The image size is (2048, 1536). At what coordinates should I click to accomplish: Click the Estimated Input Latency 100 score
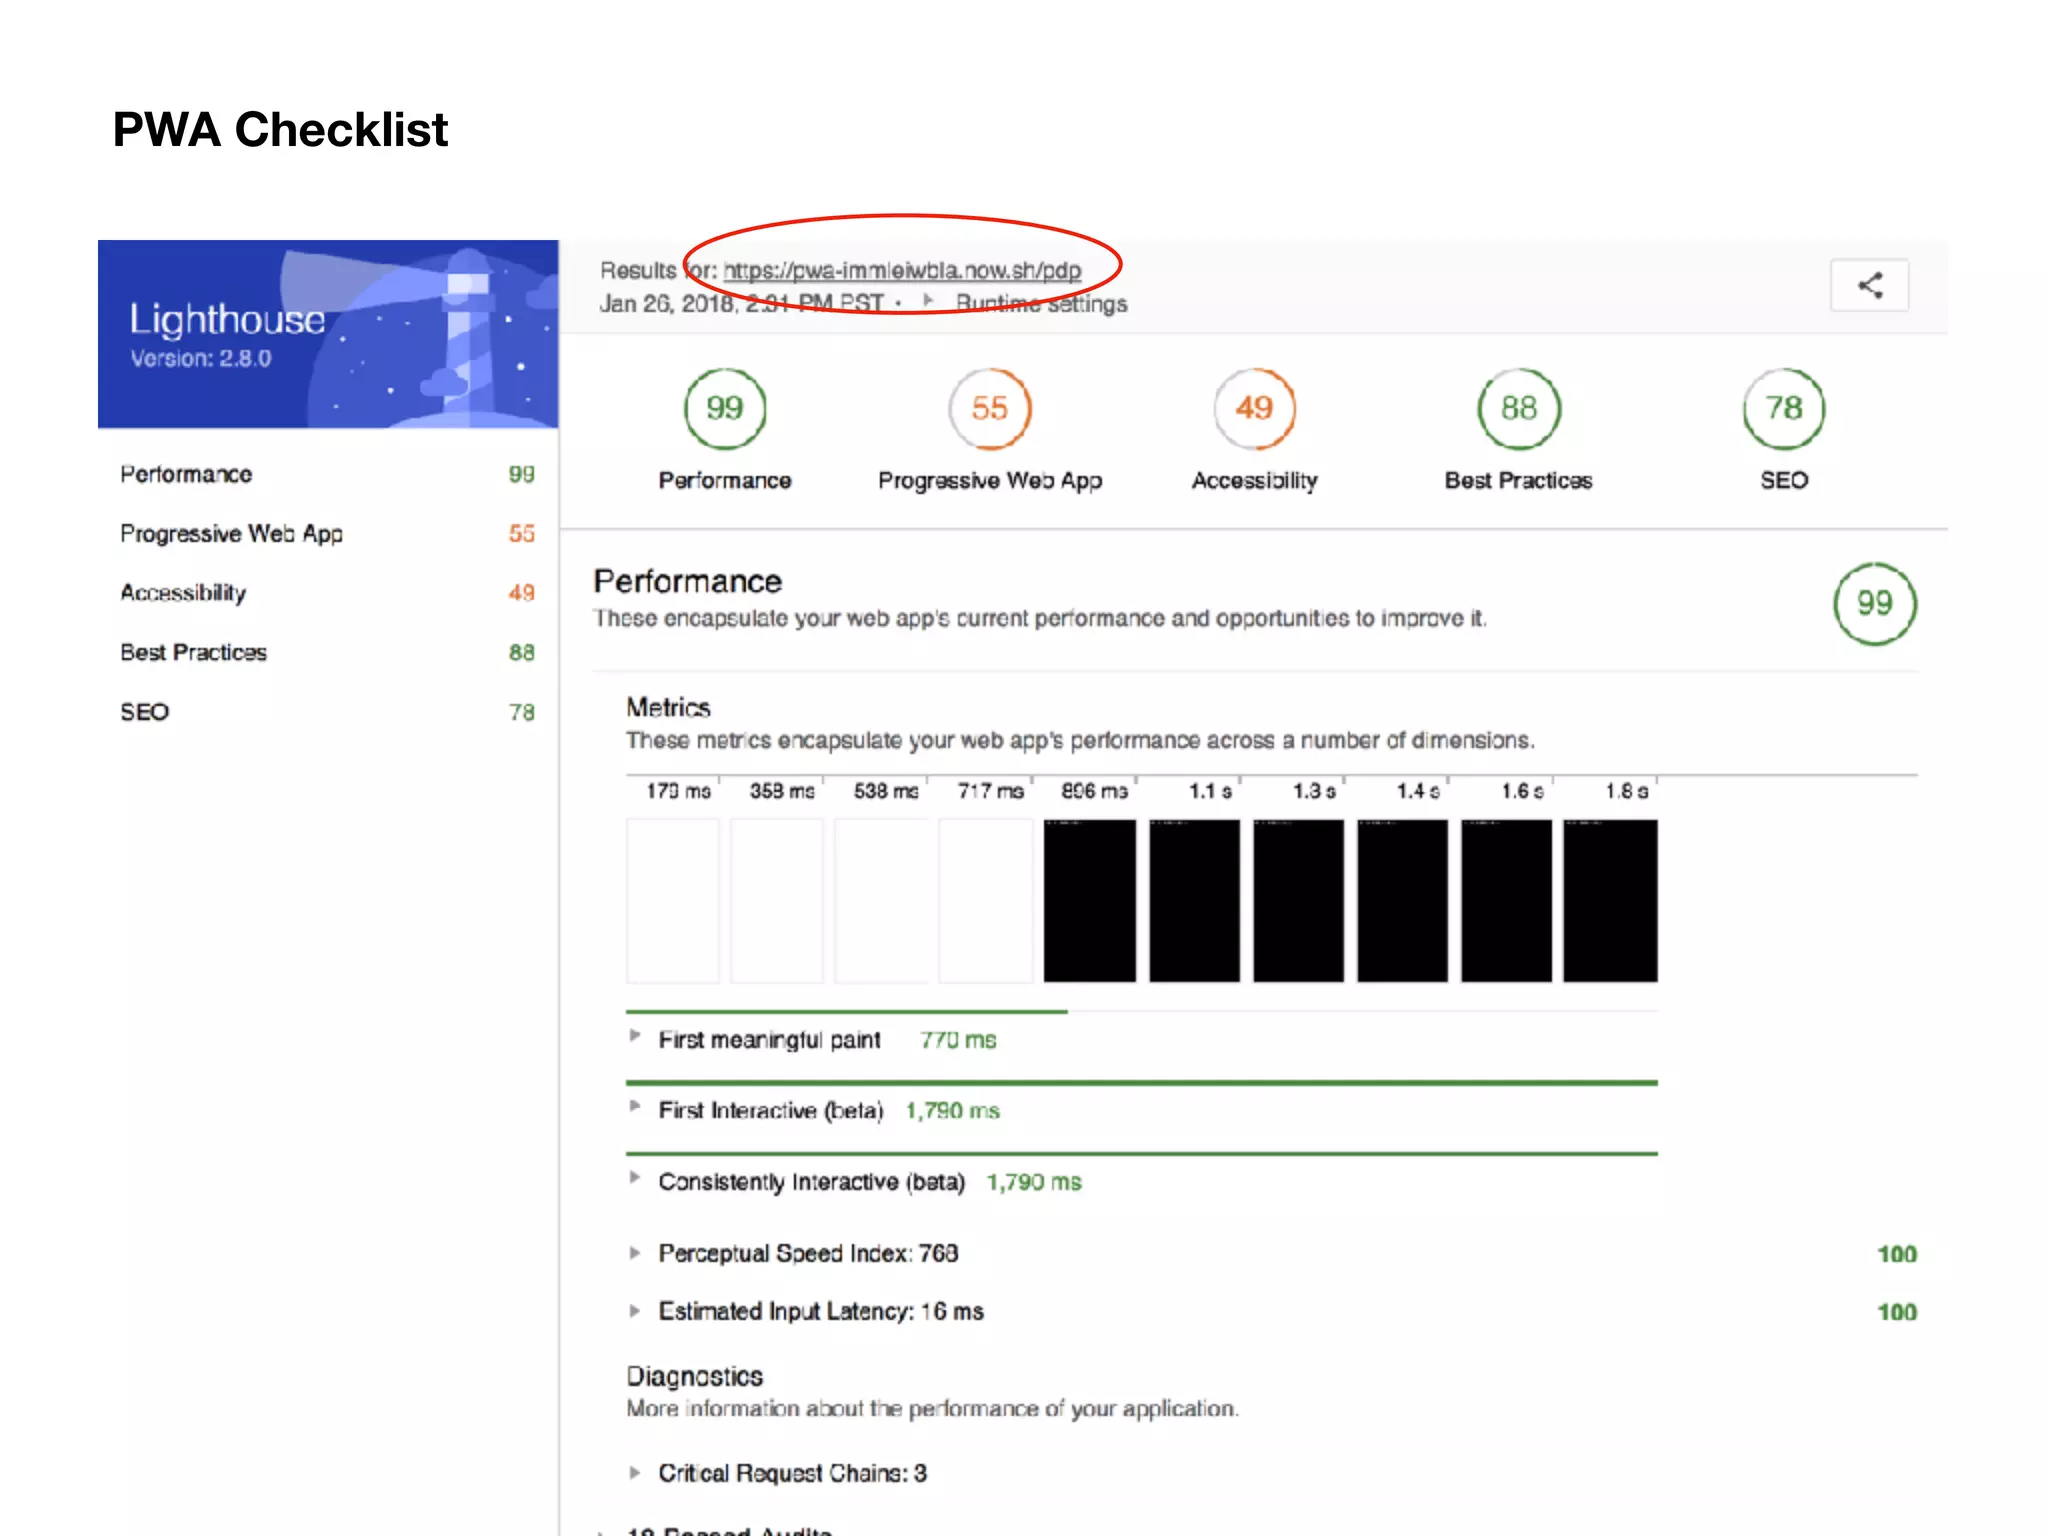1897,1312
